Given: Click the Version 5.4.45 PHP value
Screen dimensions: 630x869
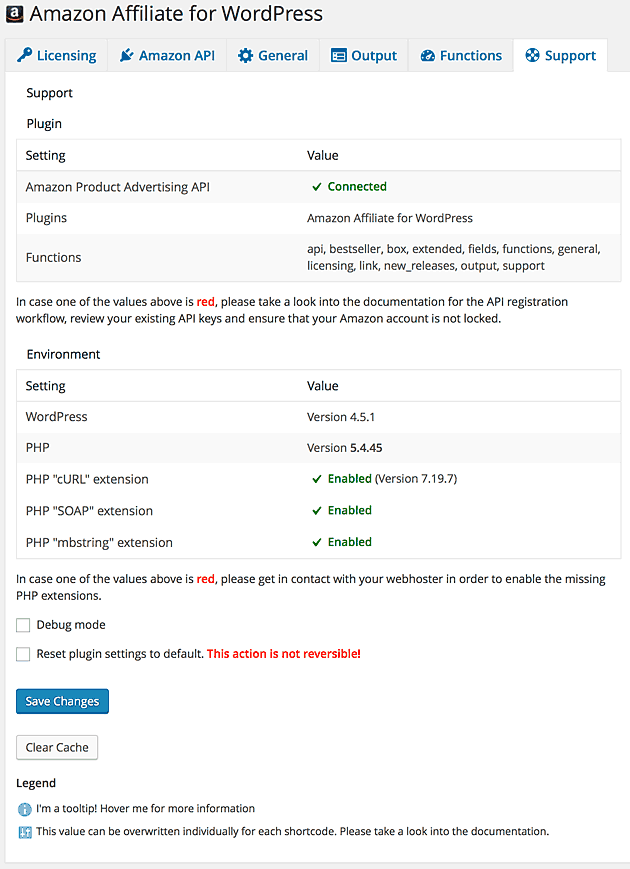Looking at the screenshot, I should click(x=345, y=448).
